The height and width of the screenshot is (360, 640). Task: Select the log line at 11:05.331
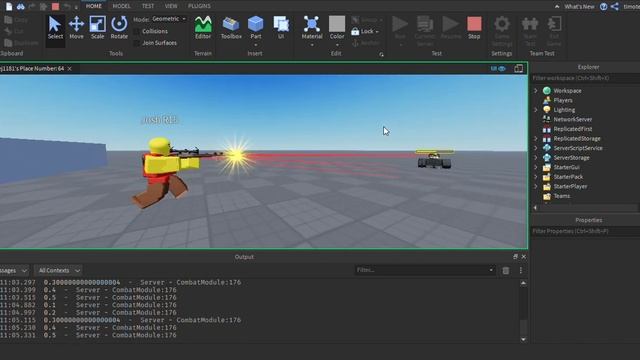[88, 336]
